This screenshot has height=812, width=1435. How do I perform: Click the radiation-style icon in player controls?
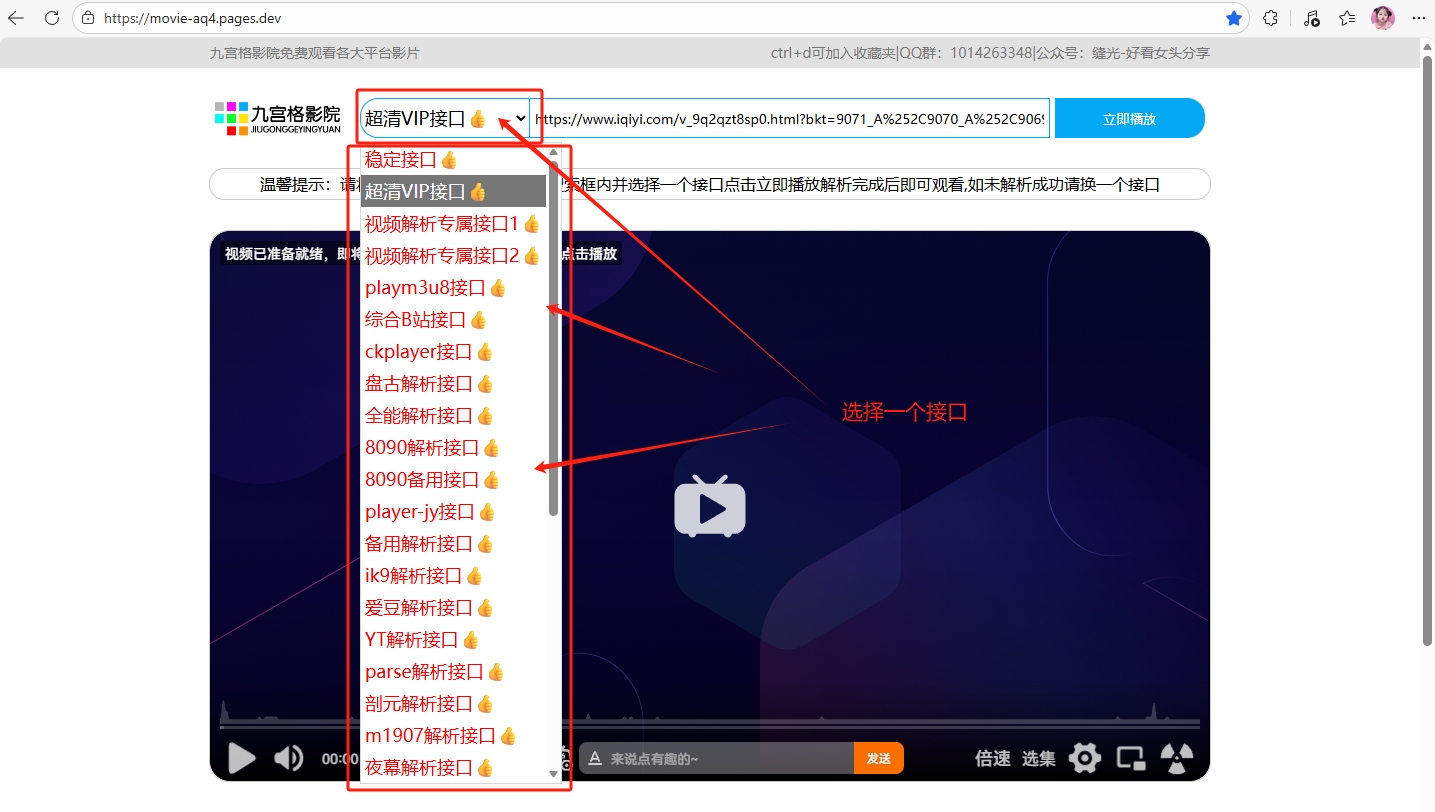point(1177,758)
